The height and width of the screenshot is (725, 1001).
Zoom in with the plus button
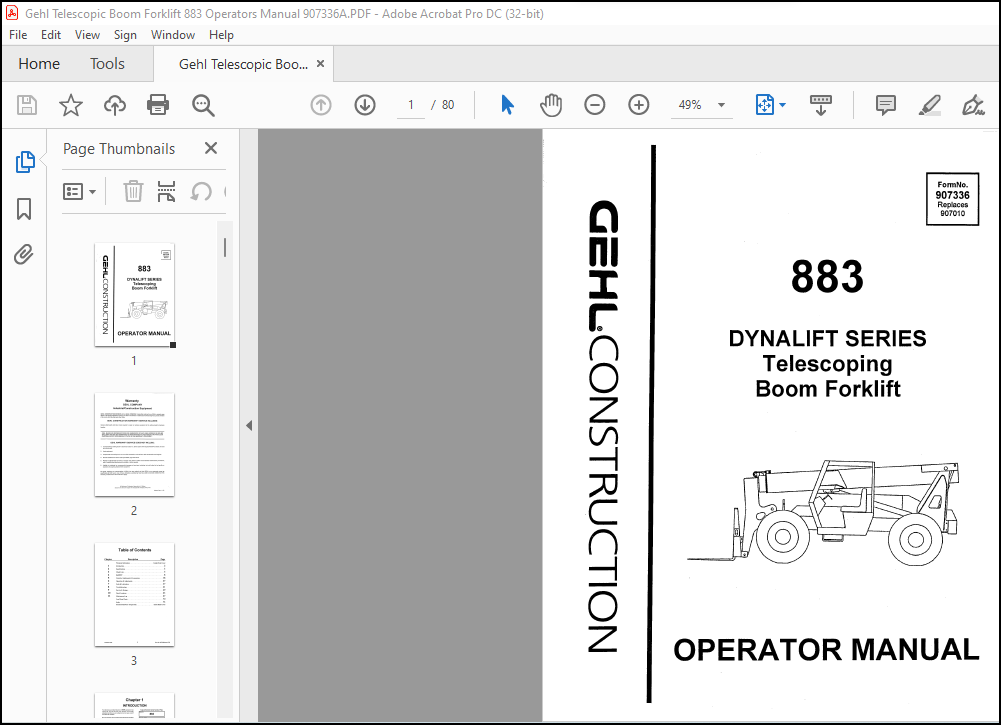coord(638,105)
